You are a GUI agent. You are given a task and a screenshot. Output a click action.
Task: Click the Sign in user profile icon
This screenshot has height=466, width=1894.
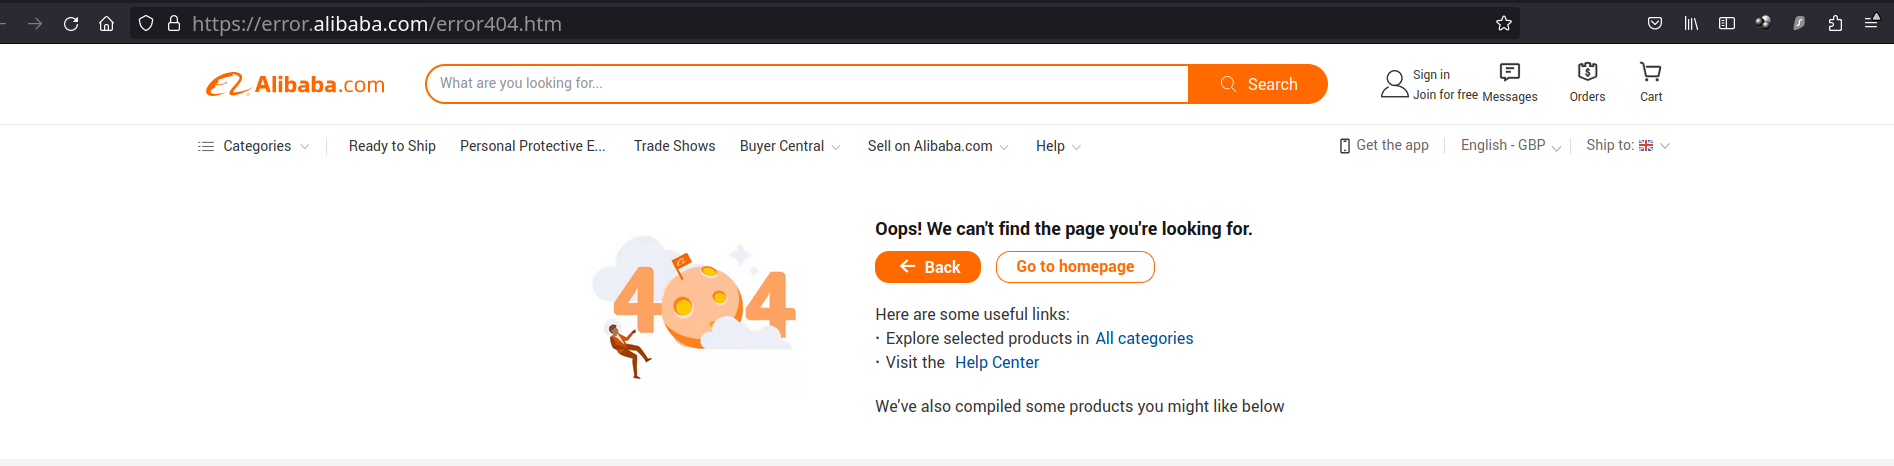tap(1394, 84)
